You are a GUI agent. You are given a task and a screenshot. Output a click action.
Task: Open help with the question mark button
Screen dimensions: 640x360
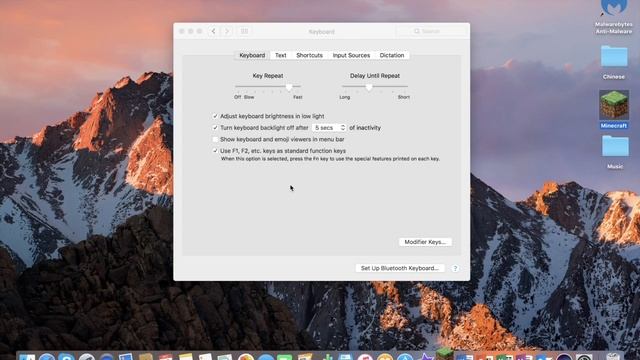tap(455, 268)
